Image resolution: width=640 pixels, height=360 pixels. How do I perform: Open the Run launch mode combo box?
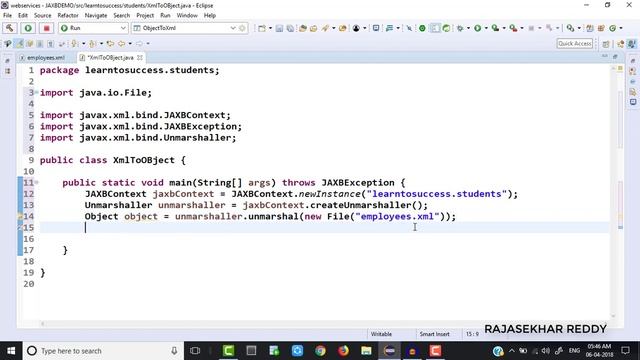[93, 28]
